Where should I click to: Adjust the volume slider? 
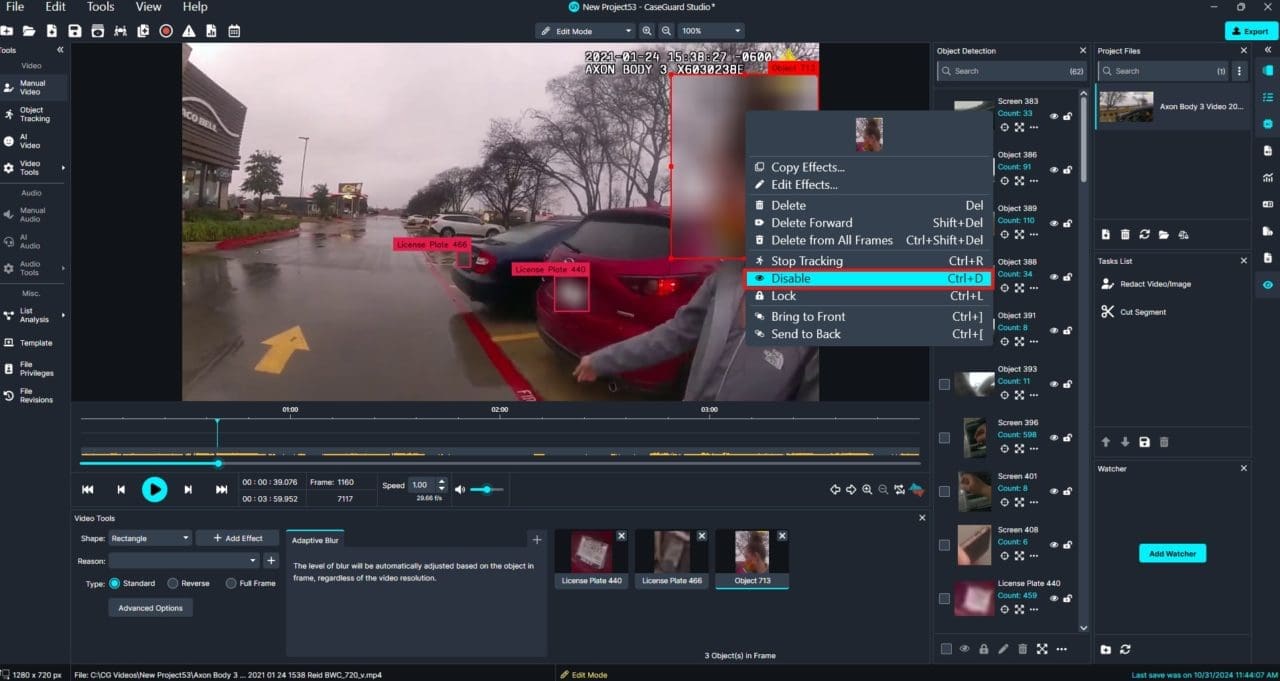[x=487, y=489]
